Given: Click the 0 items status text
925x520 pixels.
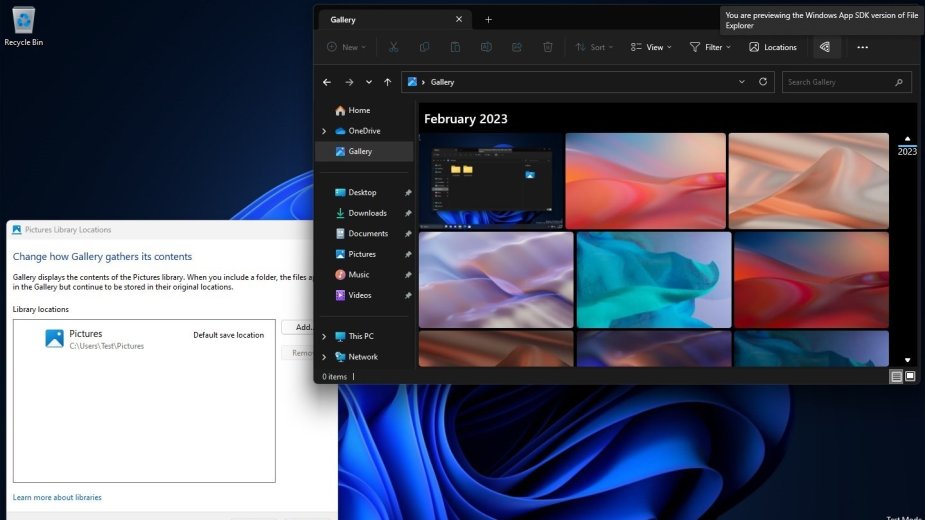Looking at the screenshot, I should coord(334,377).
